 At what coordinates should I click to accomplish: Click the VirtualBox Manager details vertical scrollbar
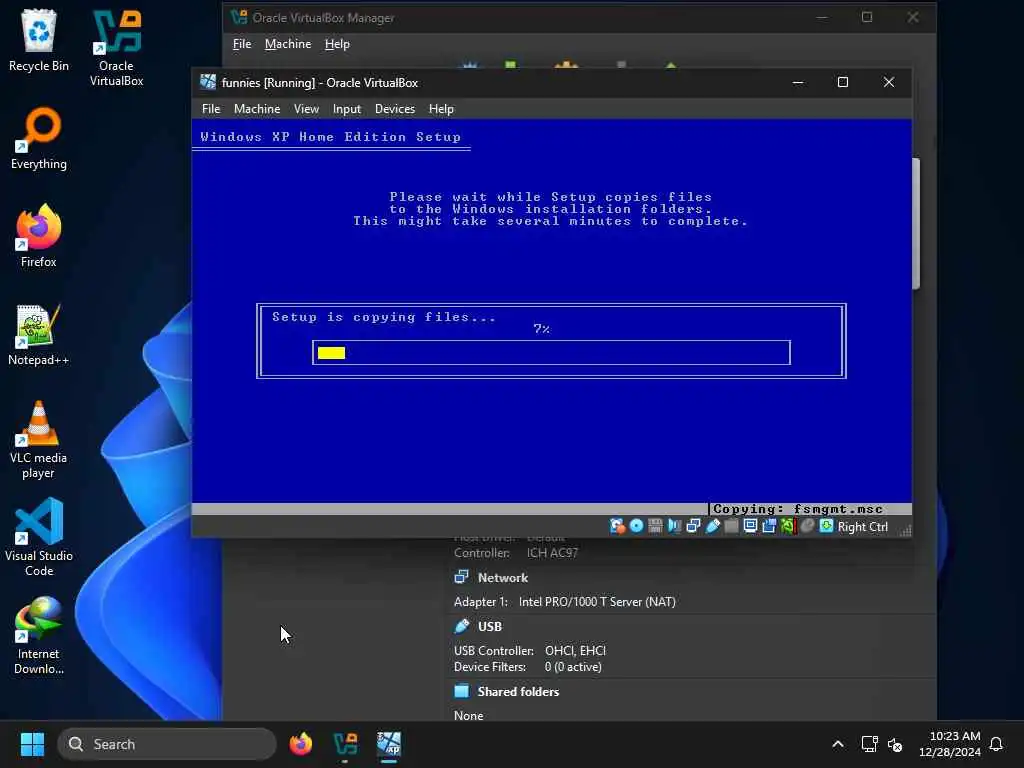click(x=916, y=223)
